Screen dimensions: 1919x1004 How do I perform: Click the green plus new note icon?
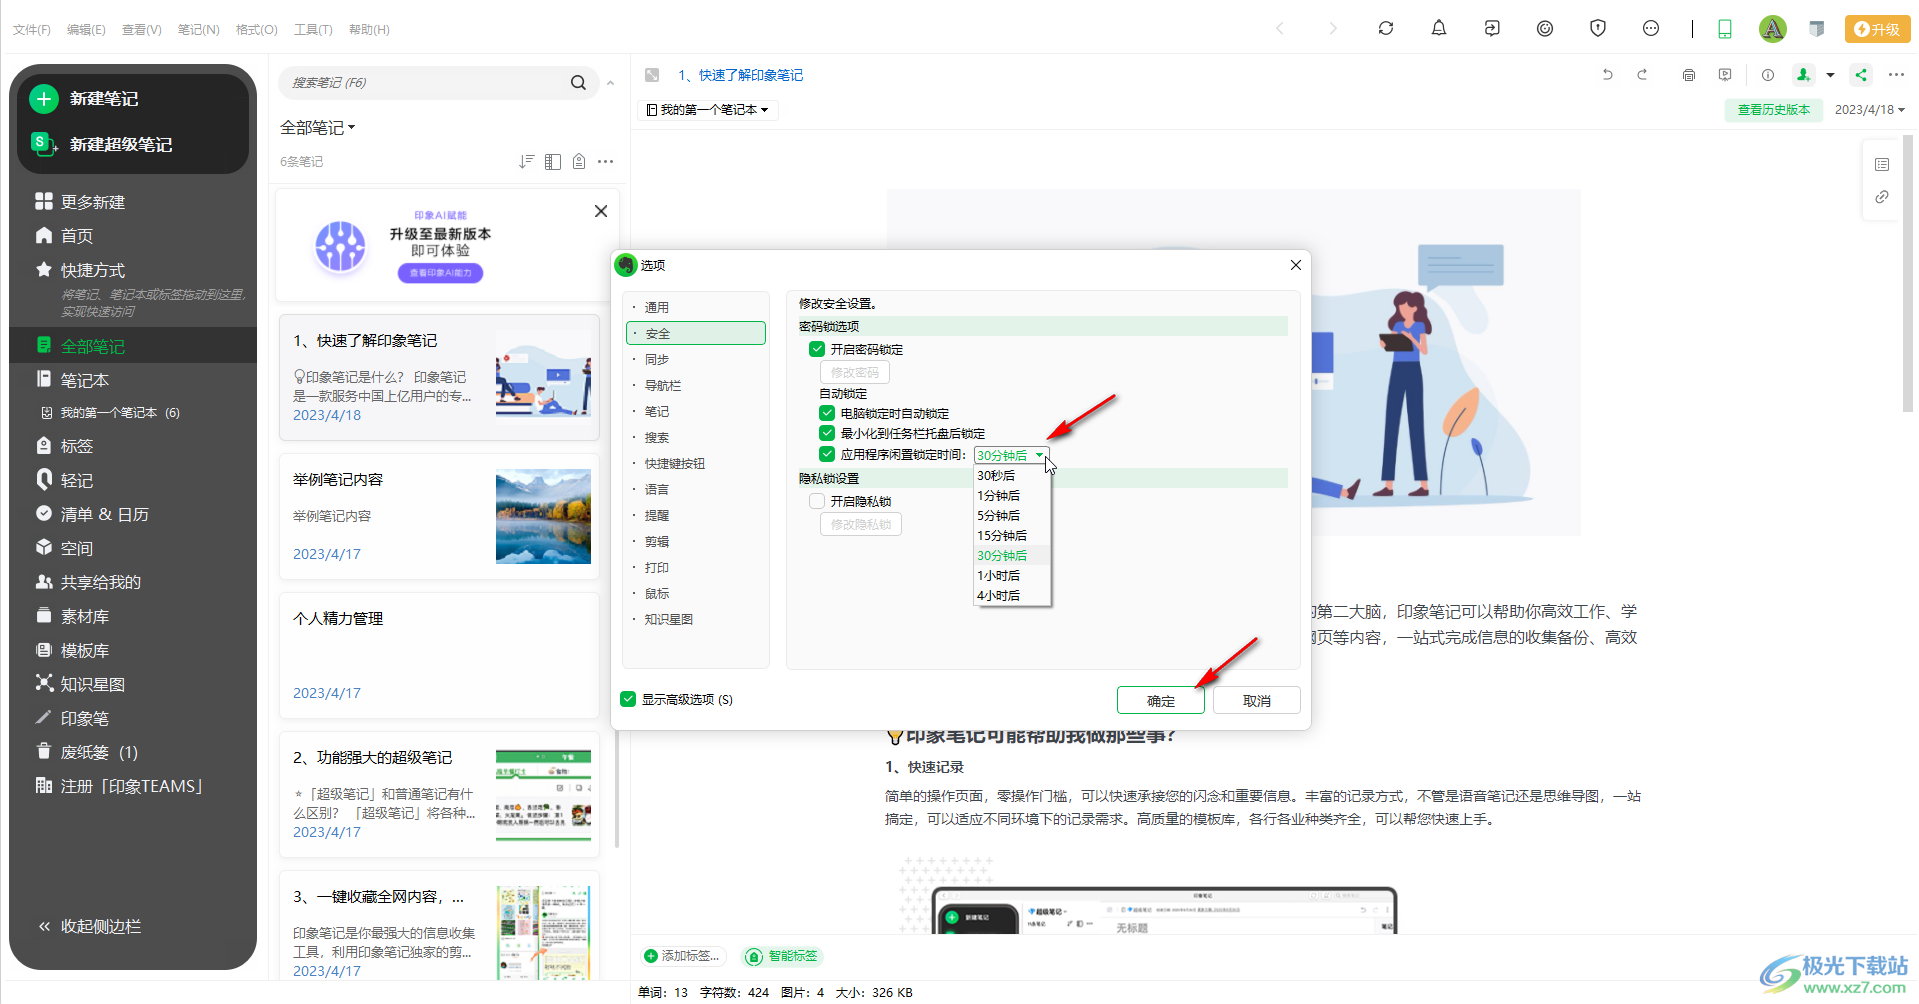point(43,98)
